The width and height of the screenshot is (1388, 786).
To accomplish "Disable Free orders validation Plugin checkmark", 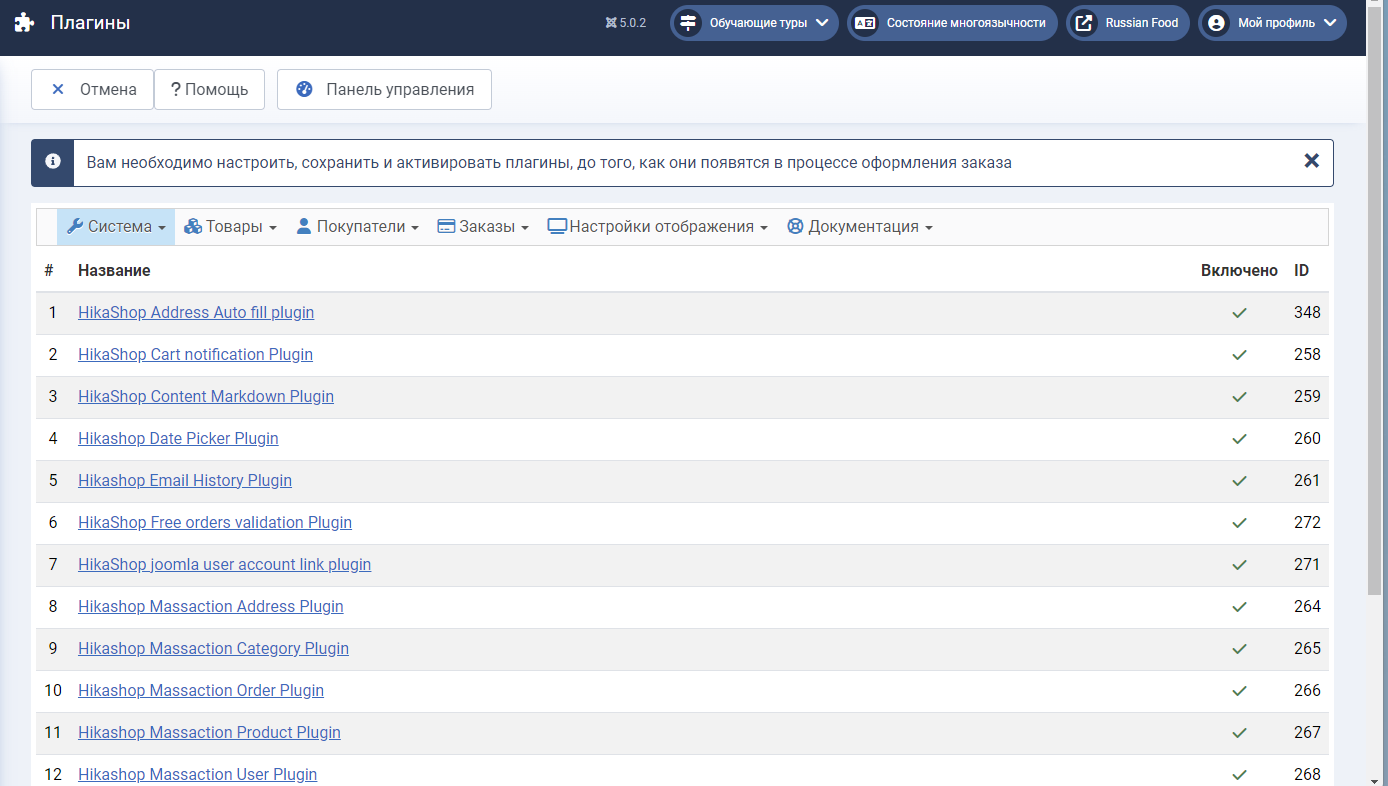I will (x=1240, y=523).
